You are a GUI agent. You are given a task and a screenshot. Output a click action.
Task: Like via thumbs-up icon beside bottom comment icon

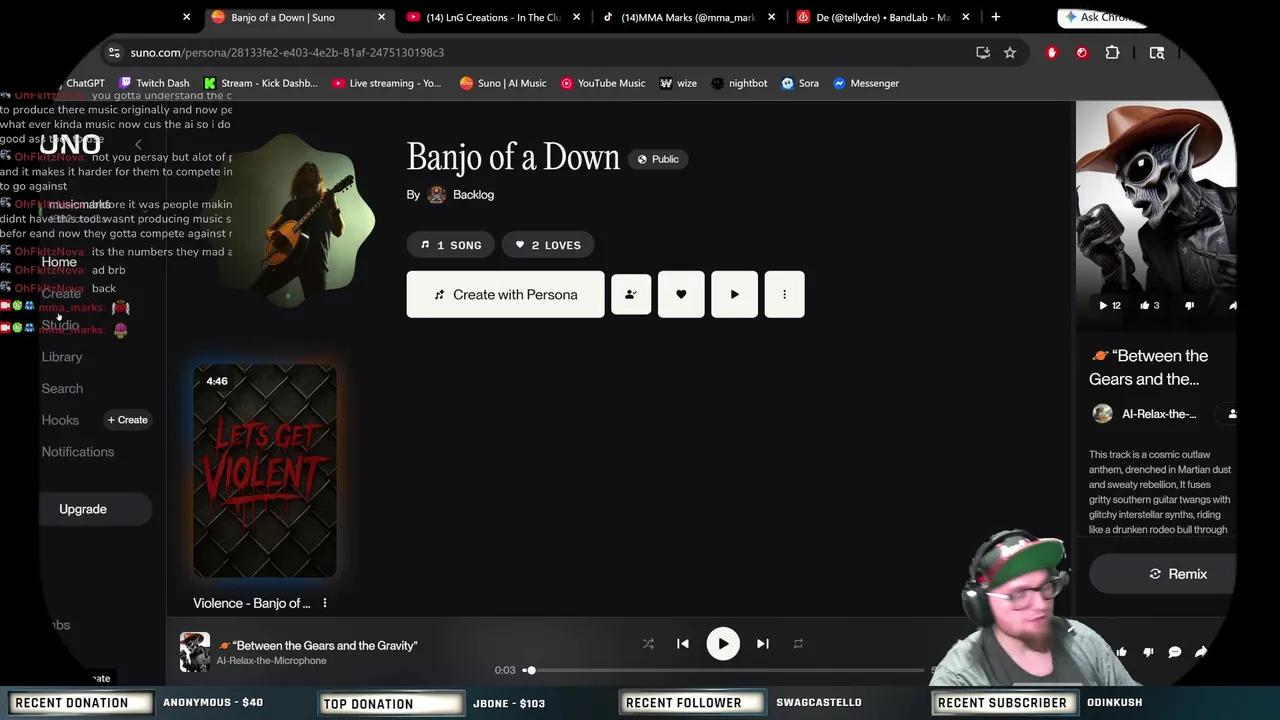[1121, 652]
